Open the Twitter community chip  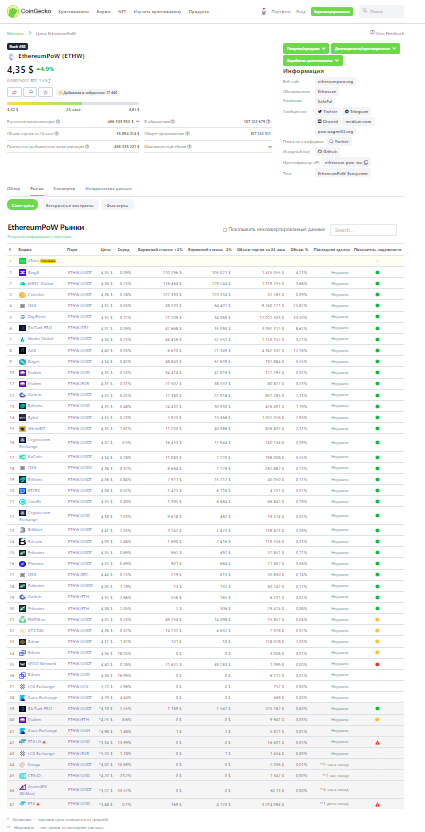[x=327, y=111]
